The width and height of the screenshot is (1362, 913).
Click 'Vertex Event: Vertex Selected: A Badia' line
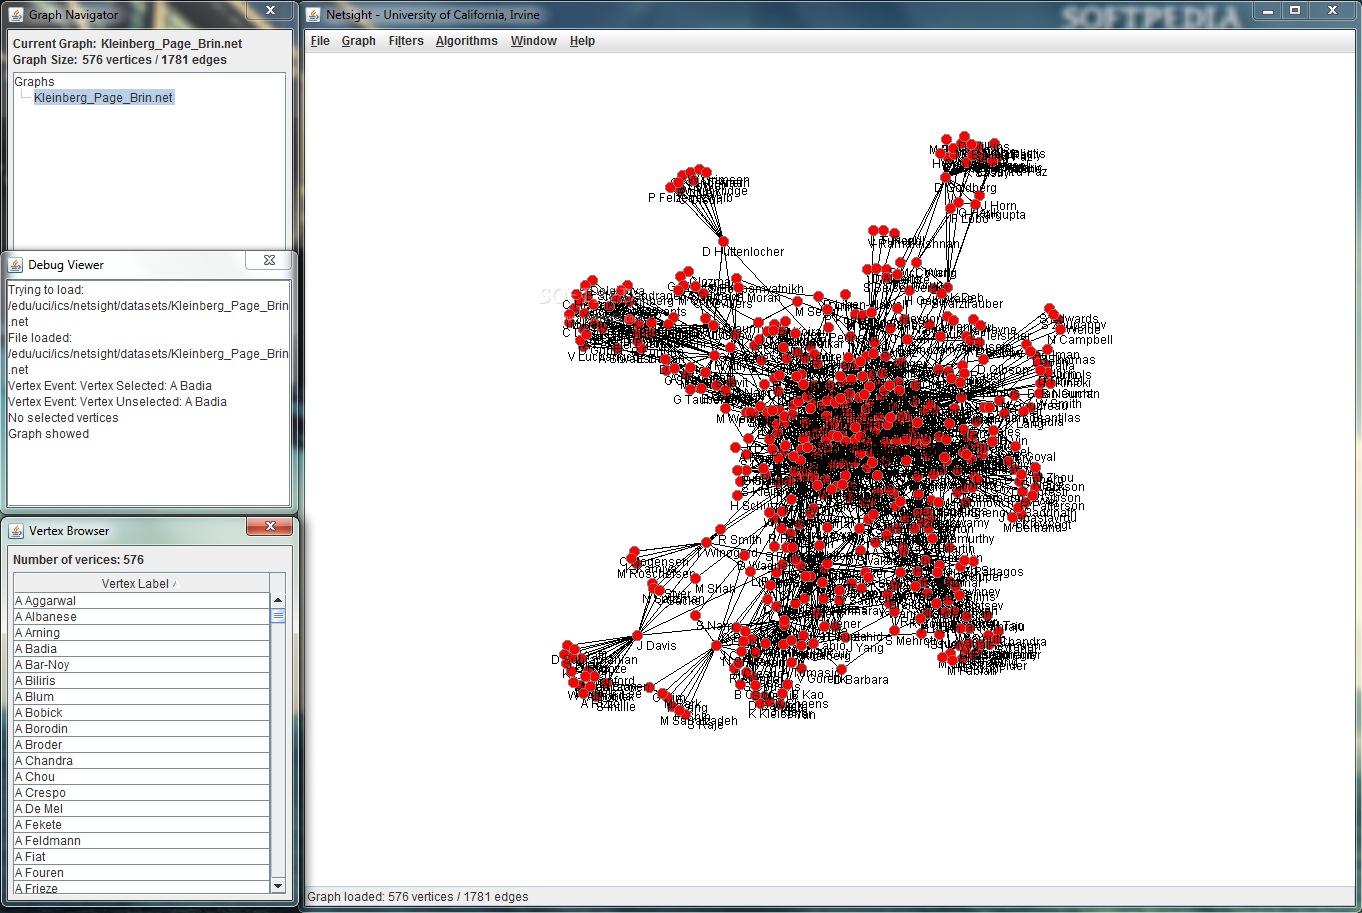pyautogui.click(x=110, y=386)
